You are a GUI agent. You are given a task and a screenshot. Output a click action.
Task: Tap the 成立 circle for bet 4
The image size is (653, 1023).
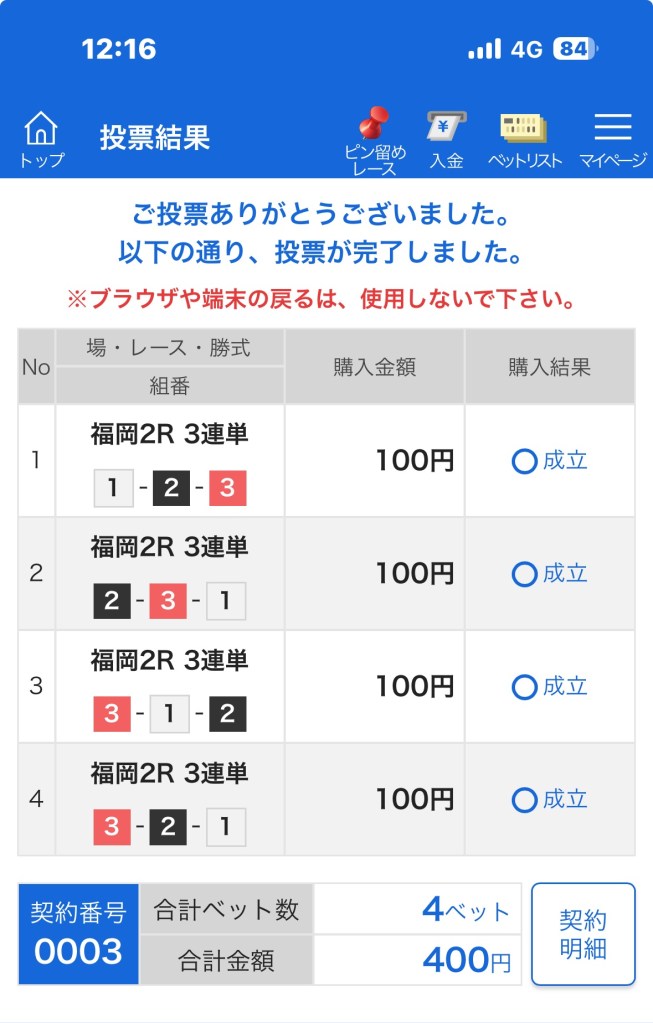[524, 800]
